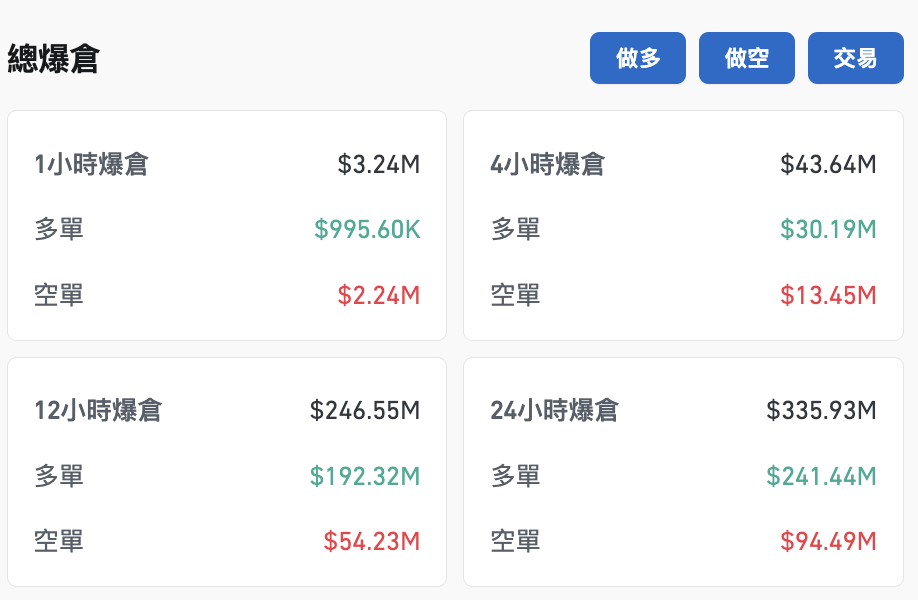918x600 pixels.
Task: Click the green $995.60K long value
Action: click(x=367, y=230)
